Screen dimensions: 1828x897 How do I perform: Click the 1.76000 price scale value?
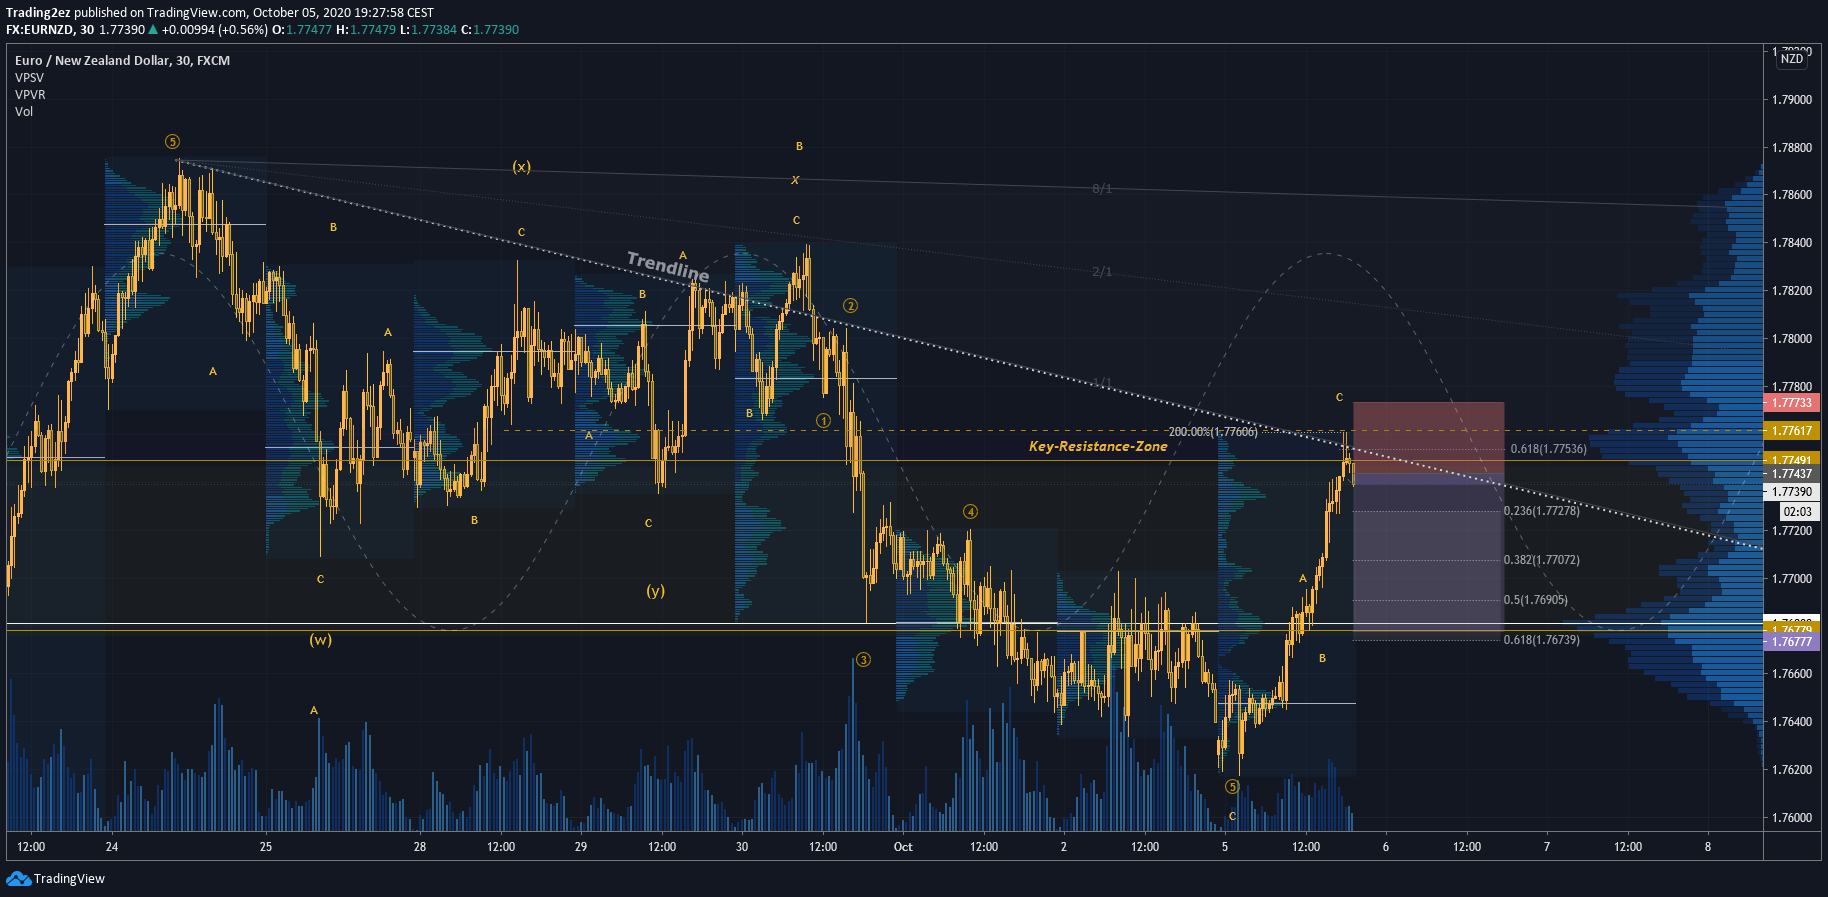1792,818
